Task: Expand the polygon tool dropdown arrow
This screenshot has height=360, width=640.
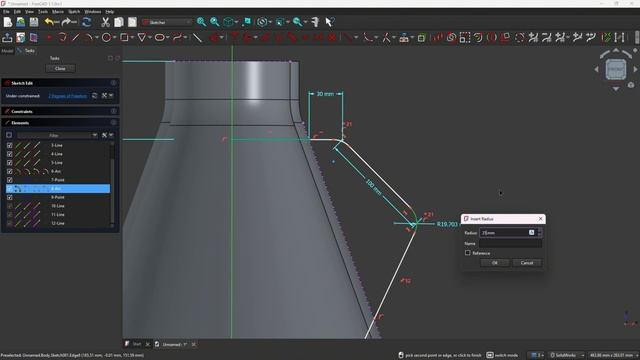Action: pyautogui.click(x=150, y=38)
